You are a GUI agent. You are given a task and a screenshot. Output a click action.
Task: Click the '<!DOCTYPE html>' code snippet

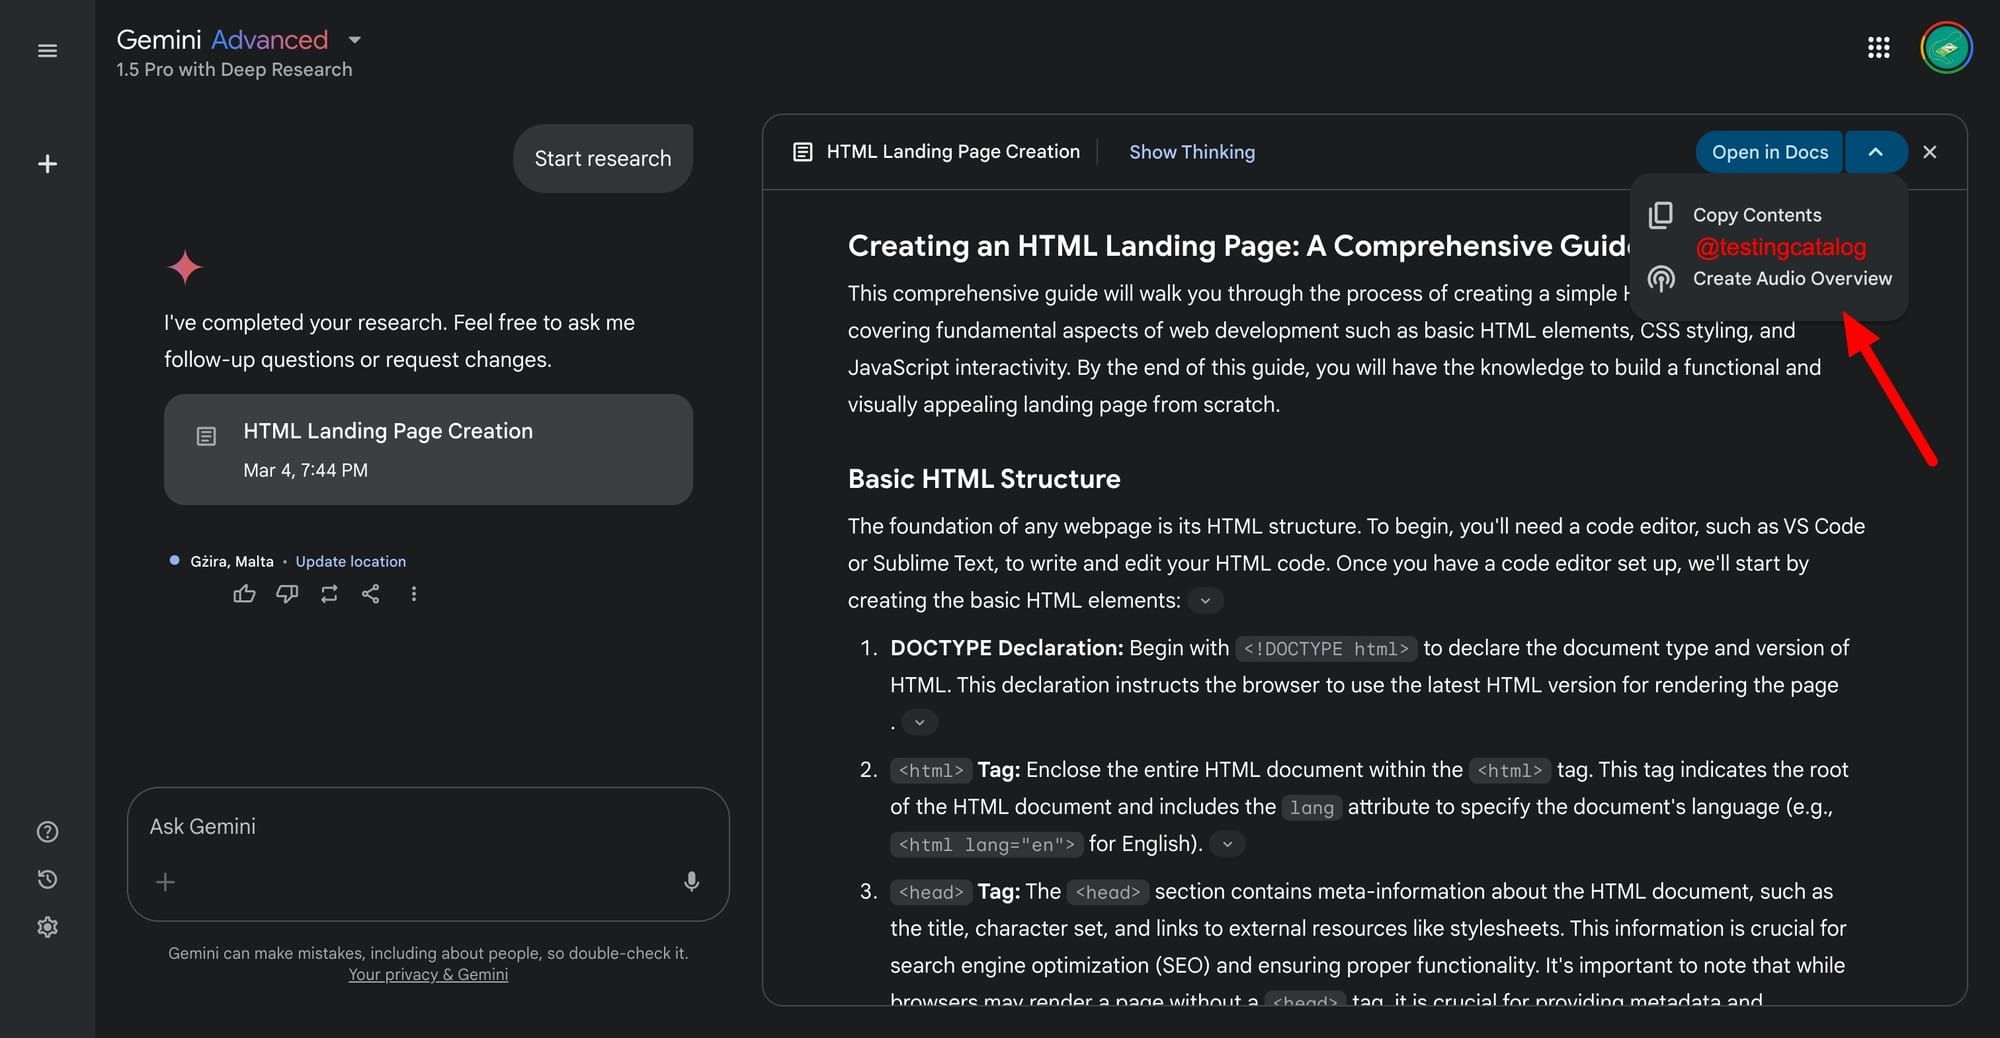click(1326, 649)
